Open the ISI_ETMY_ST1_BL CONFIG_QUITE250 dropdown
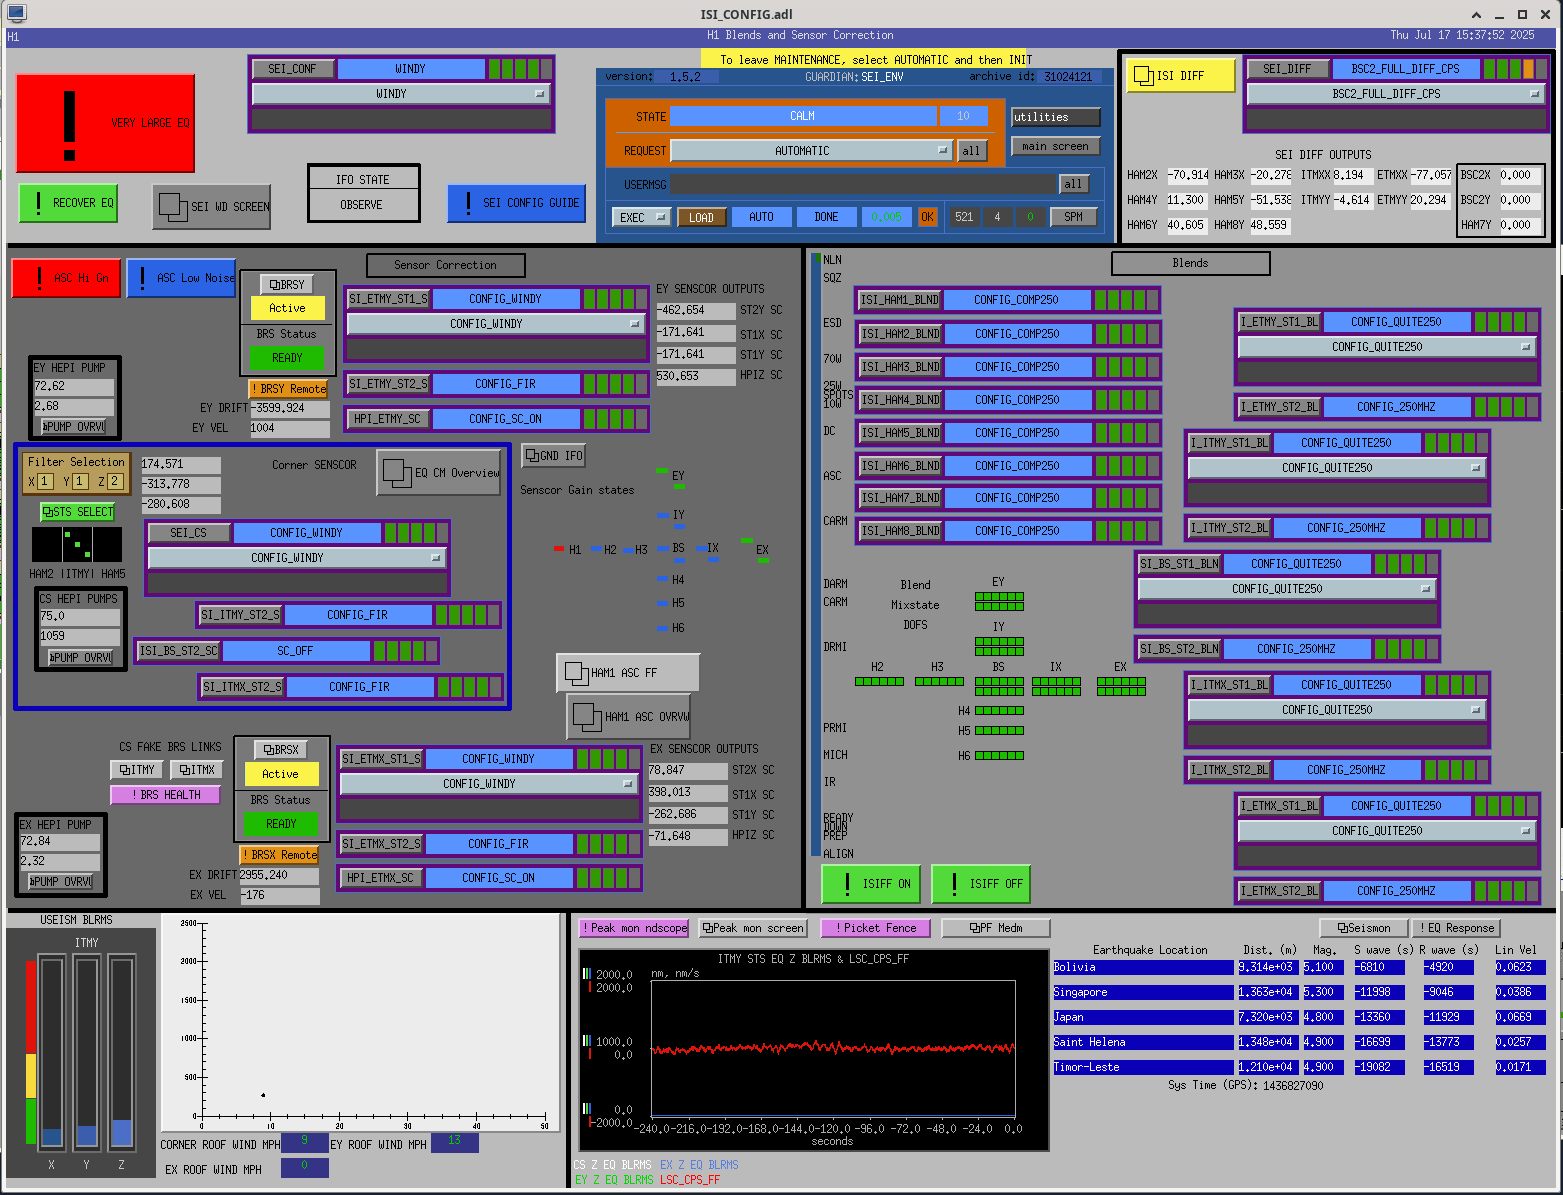The width and height of the screenshot is (1563, 1195). [1386, 347]
